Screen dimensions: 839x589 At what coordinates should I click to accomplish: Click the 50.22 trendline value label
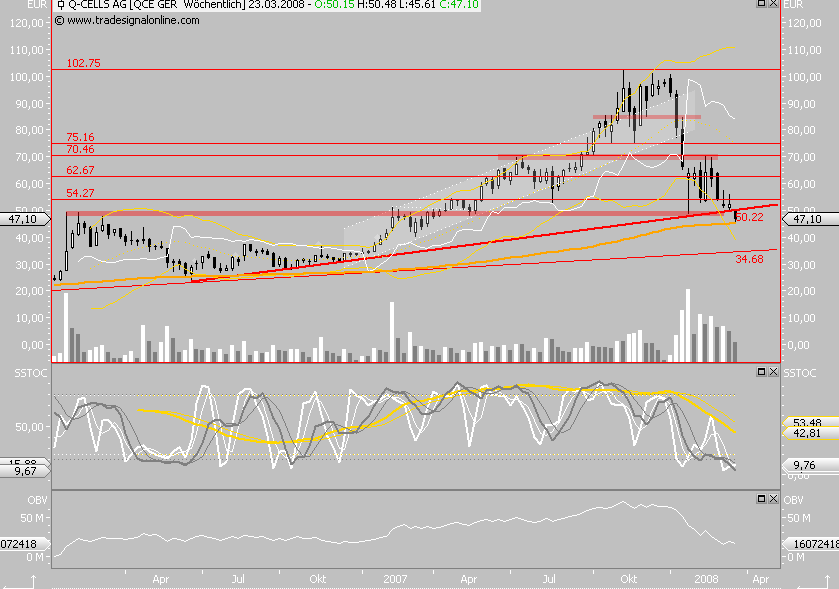(x=750, y=217)
